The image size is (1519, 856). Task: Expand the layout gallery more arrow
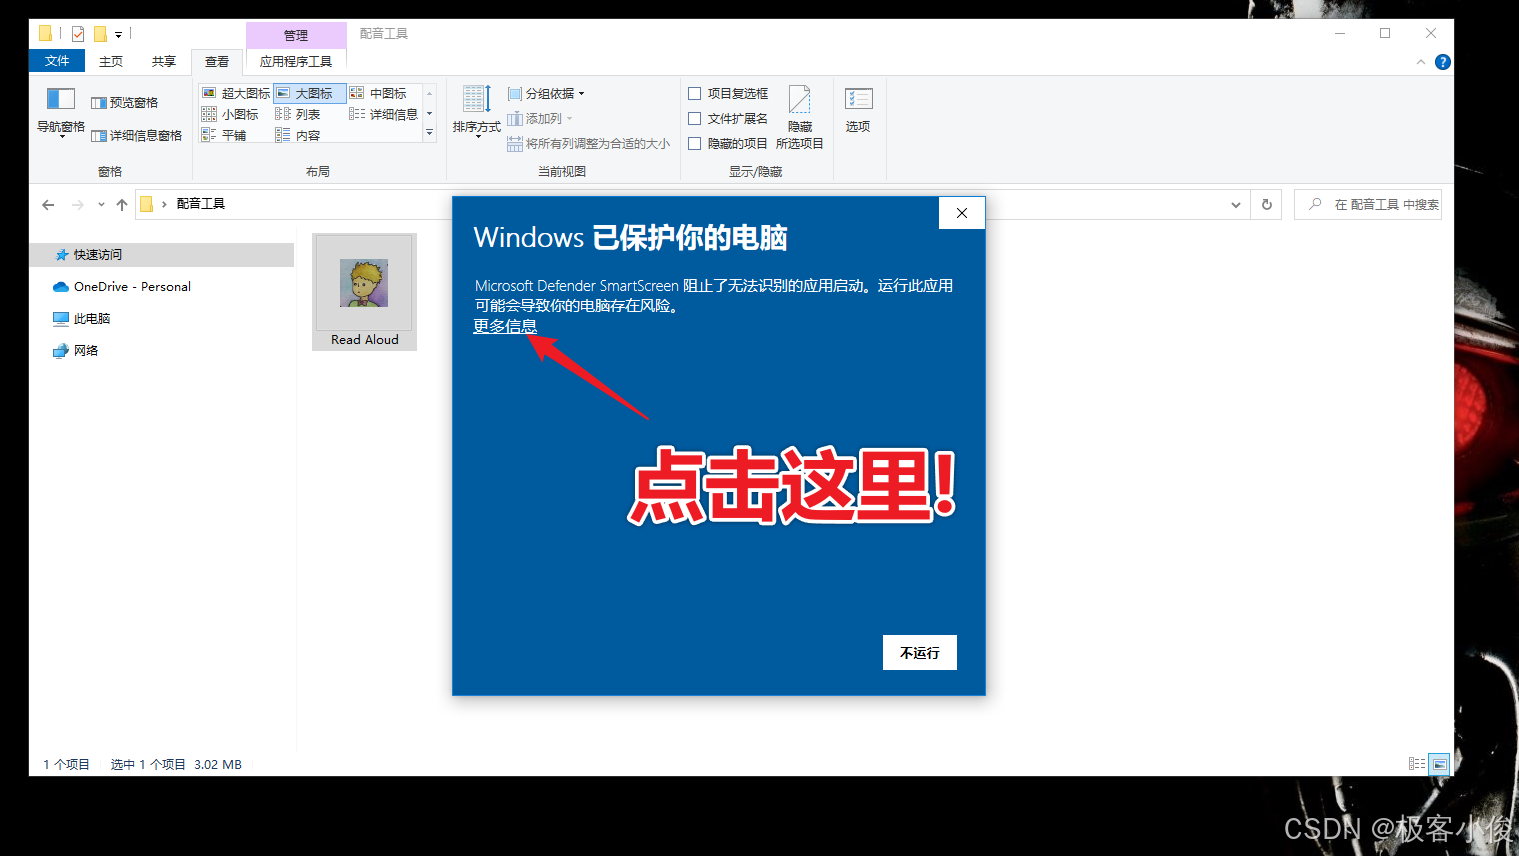click(430, 133)
